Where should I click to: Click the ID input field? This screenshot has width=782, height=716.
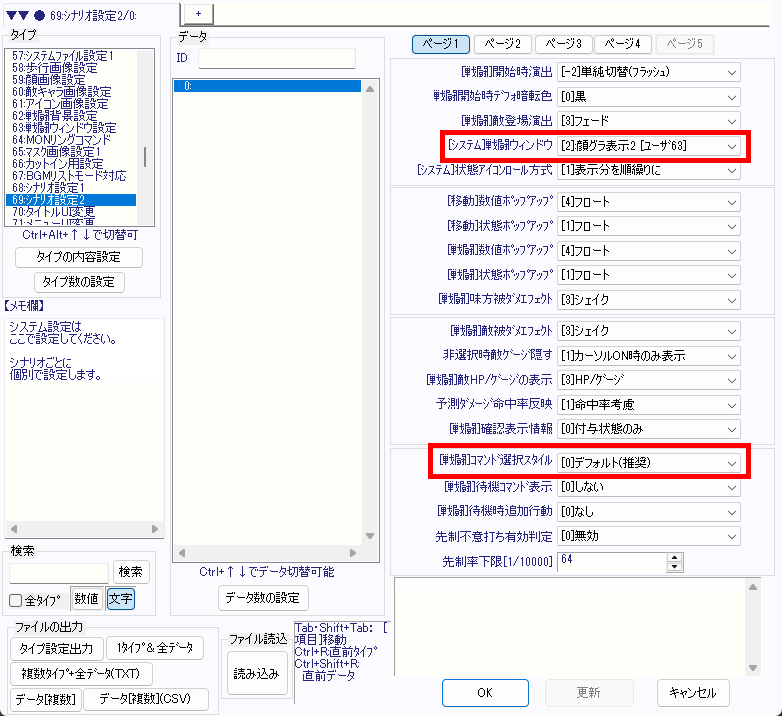point(277,58)
